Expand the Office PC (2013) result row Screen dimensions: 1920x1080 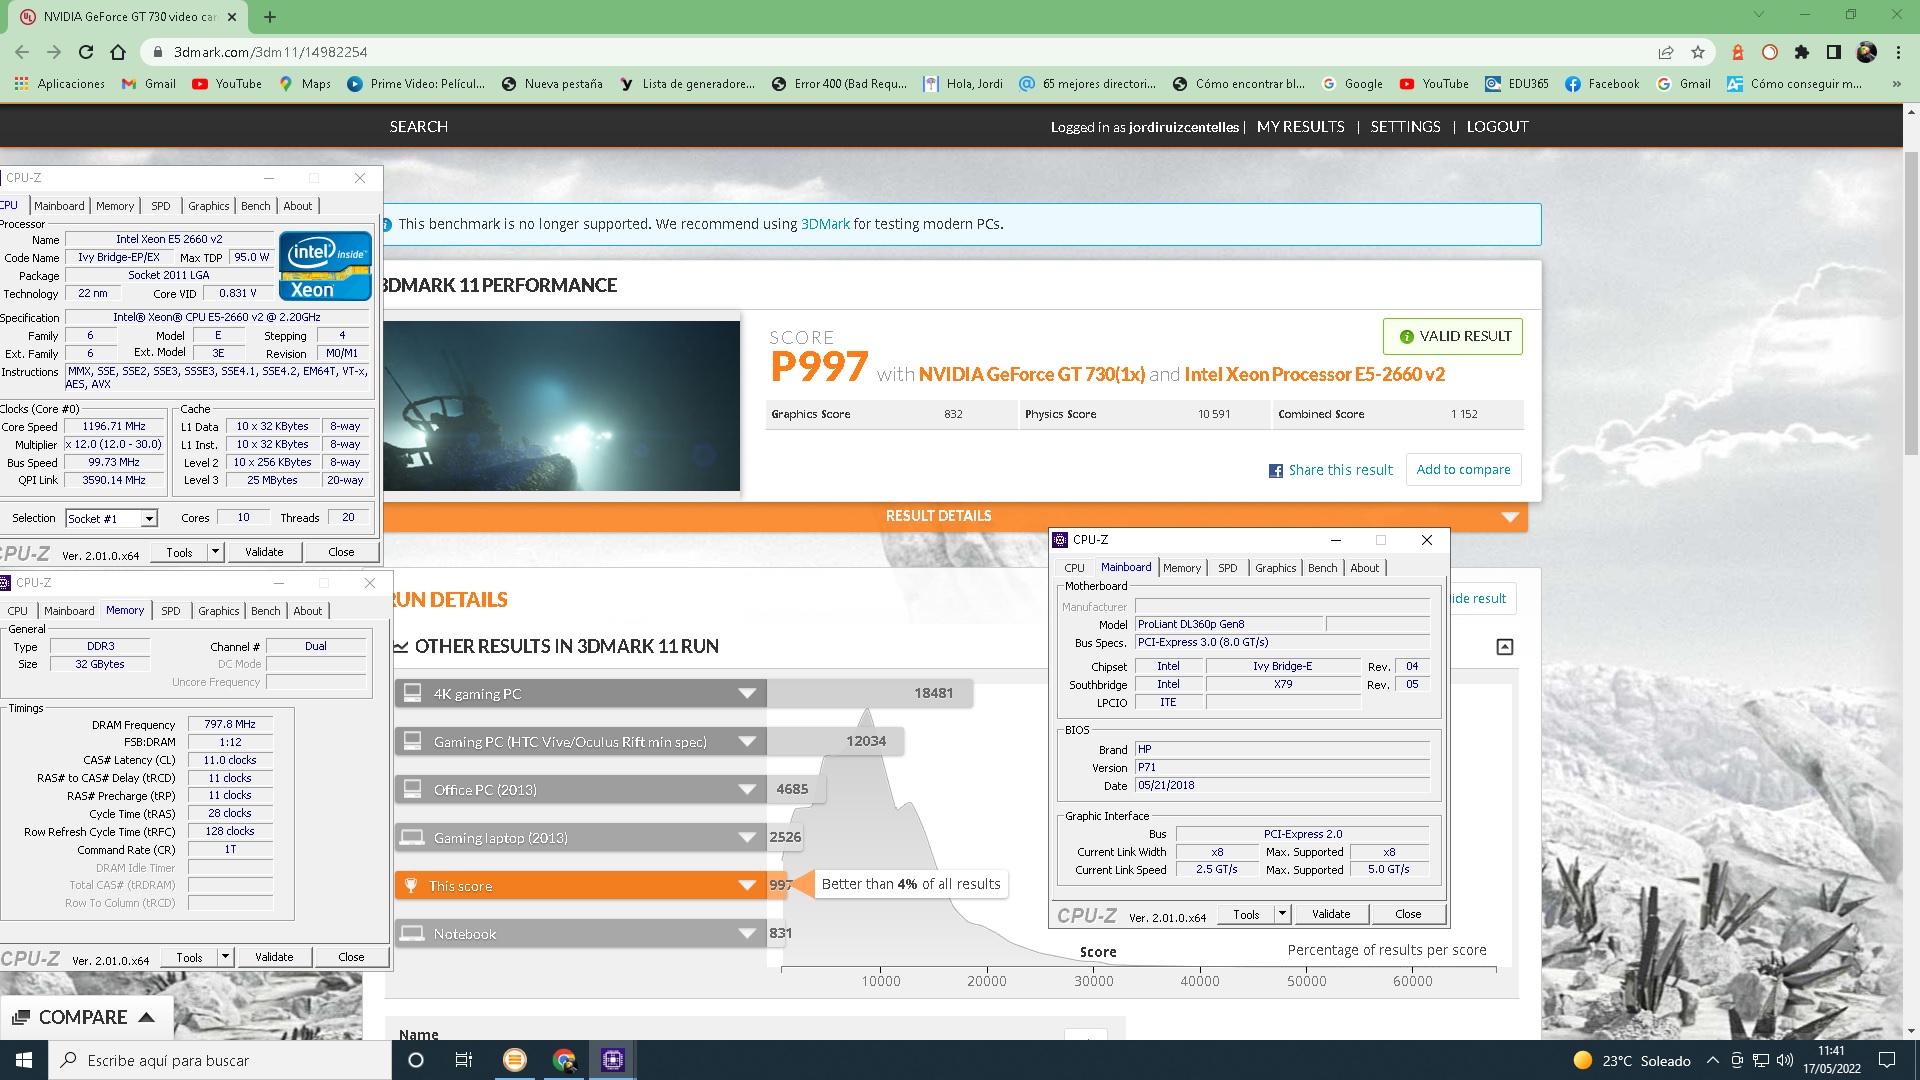(x=581, y=789)
